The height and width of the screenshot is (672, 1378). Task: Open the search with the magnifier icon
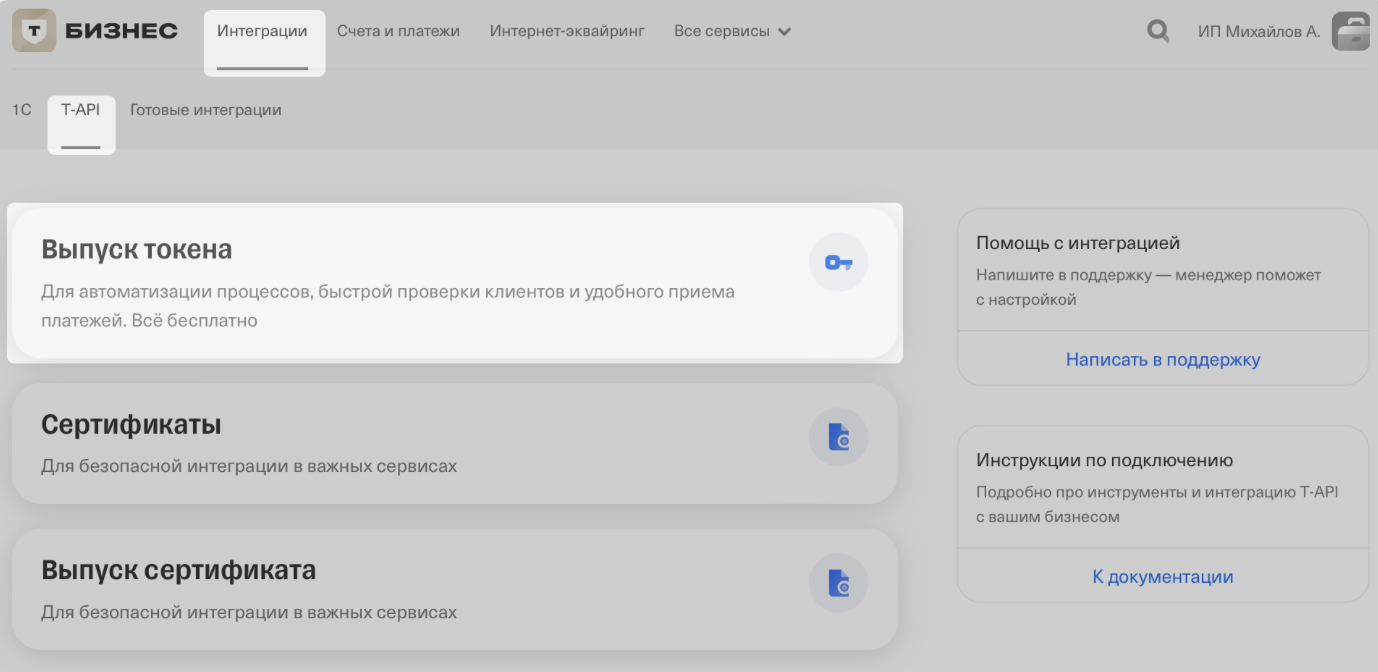pyautogui.click(x=1158, y=31)
